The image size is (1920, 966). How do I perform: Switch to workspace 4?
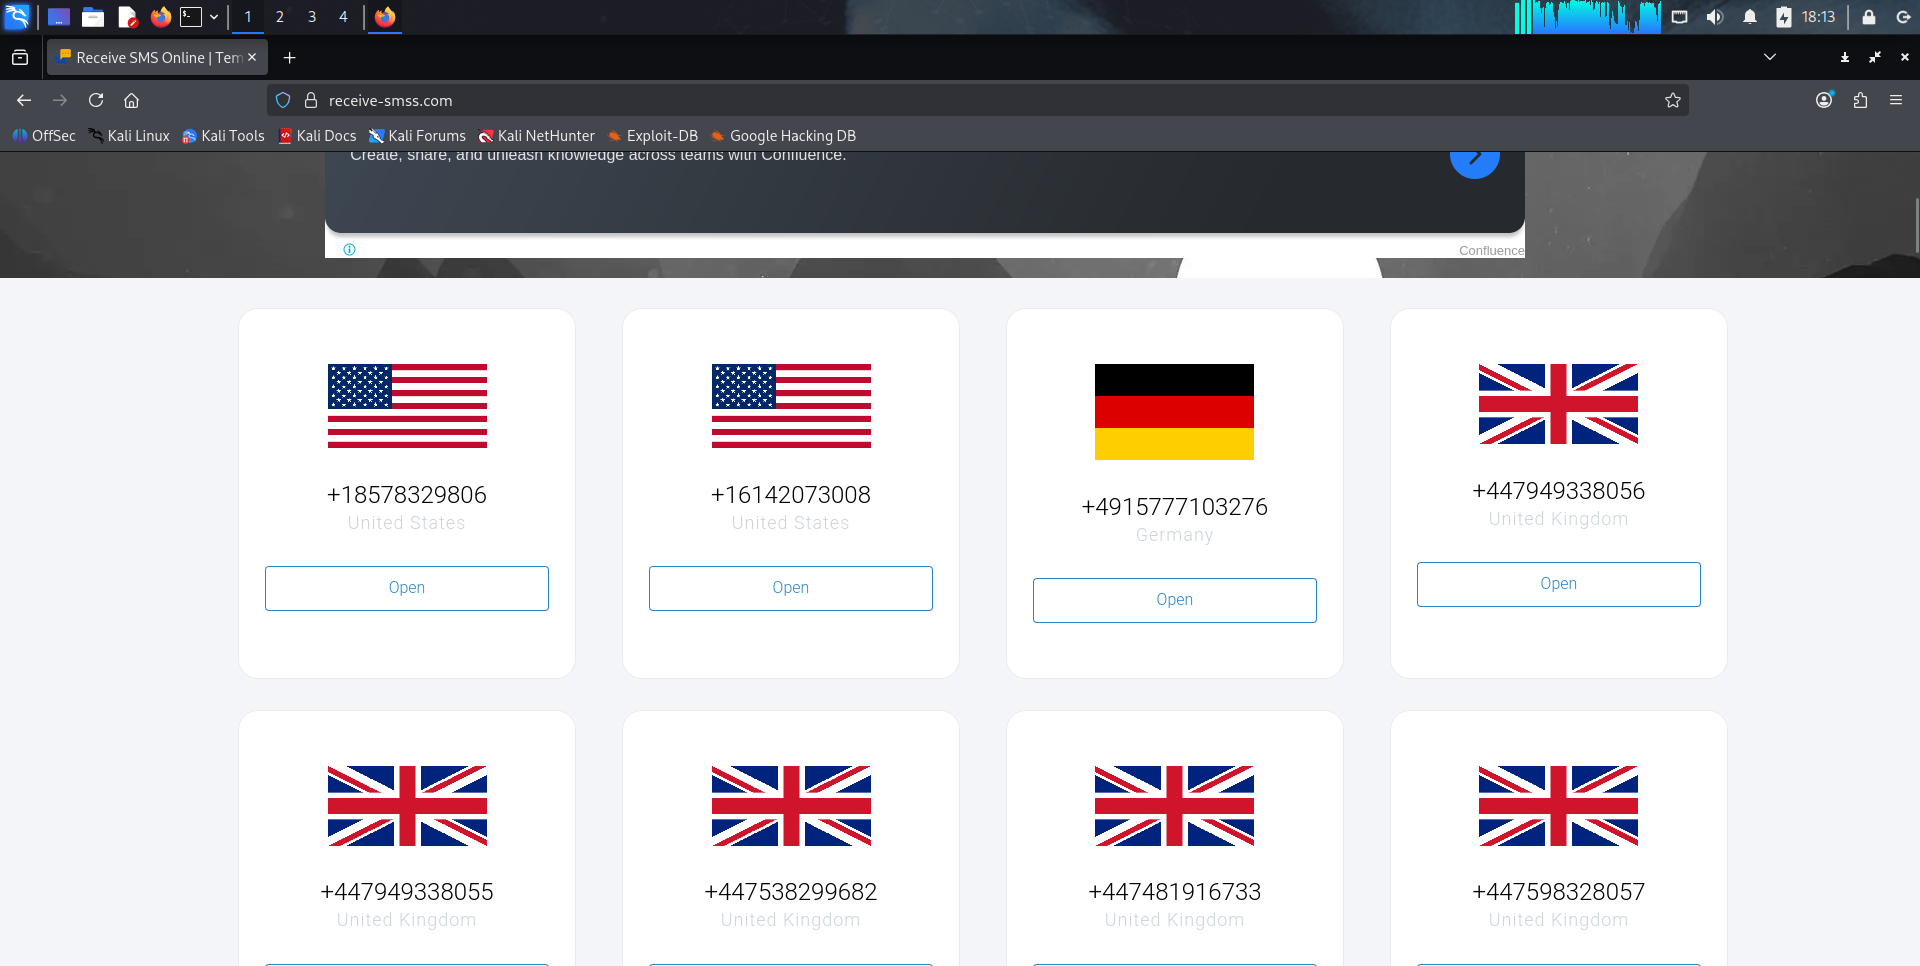(343, 17)
